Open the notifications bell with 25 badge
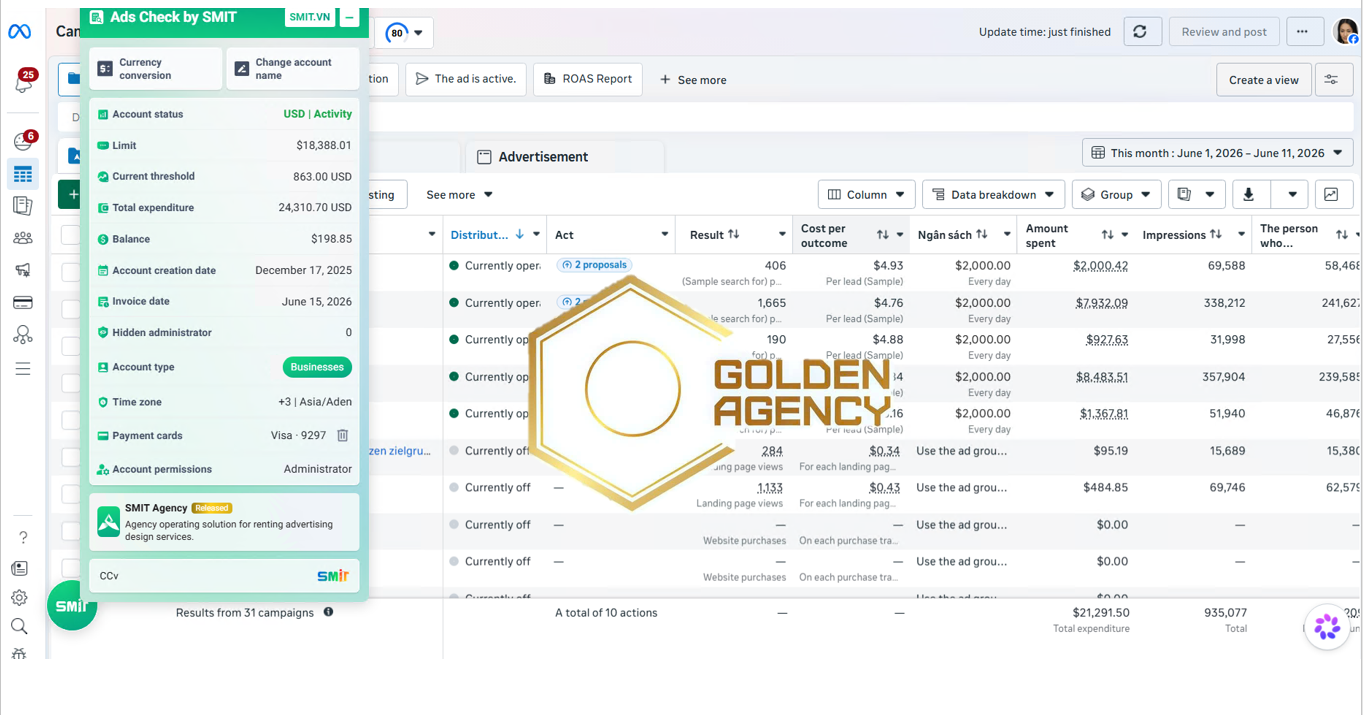The width and height of the screenshot is (1363, 715). click(23, 82)
